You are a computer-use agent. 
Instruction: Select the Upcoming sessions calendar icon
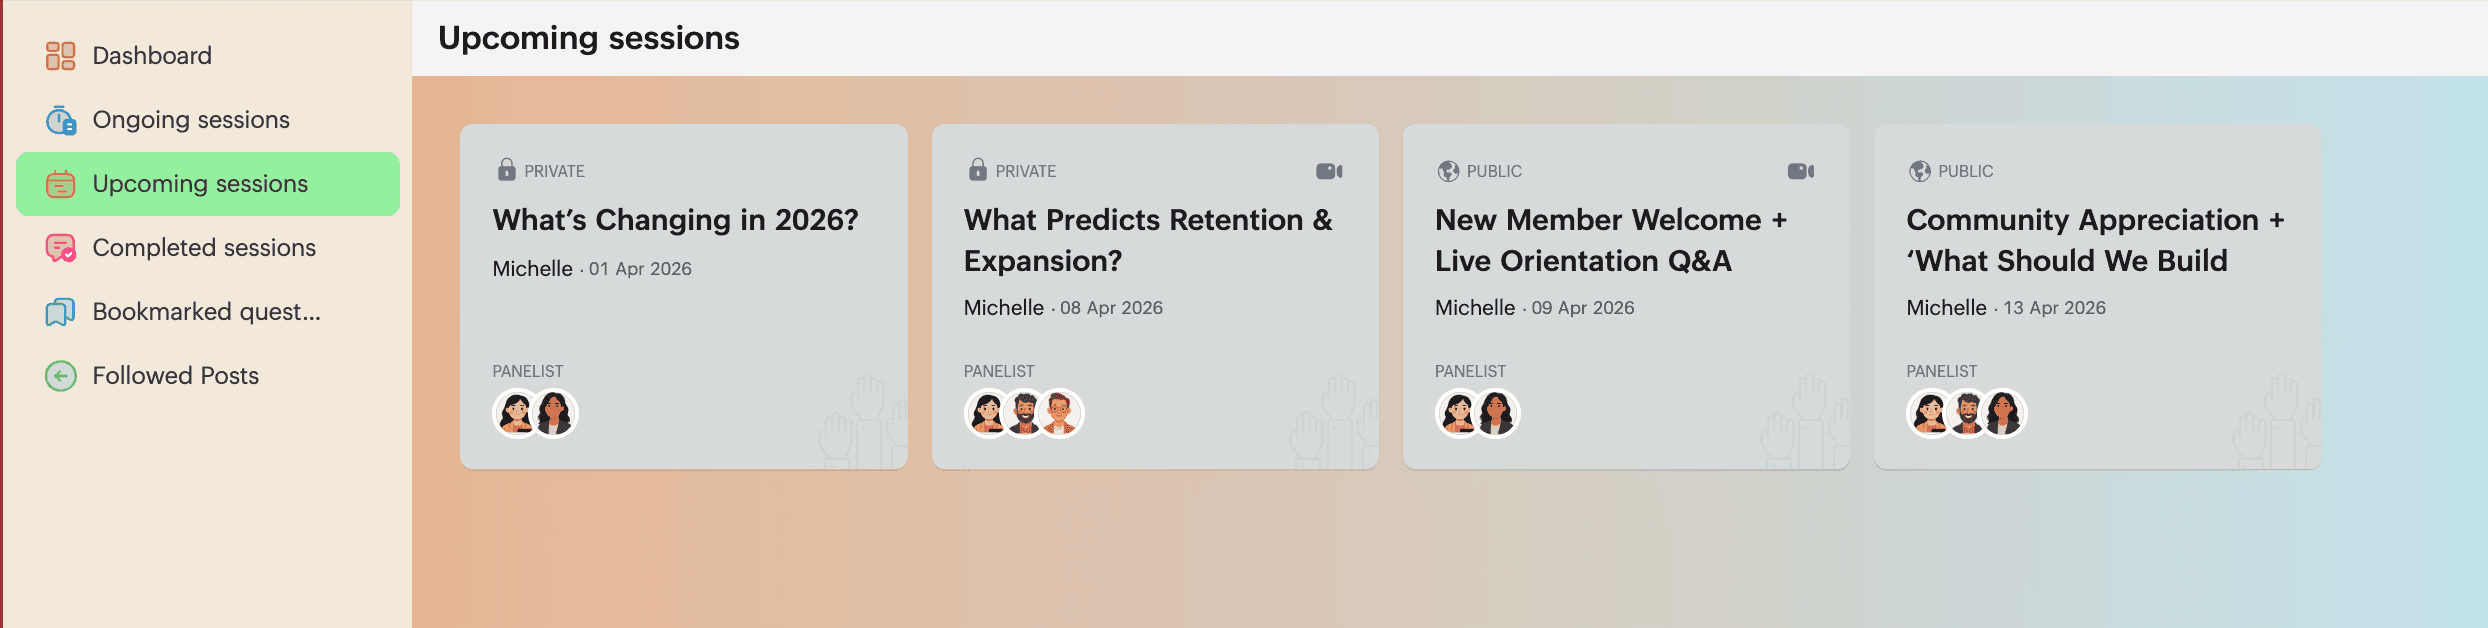point(60,184)
